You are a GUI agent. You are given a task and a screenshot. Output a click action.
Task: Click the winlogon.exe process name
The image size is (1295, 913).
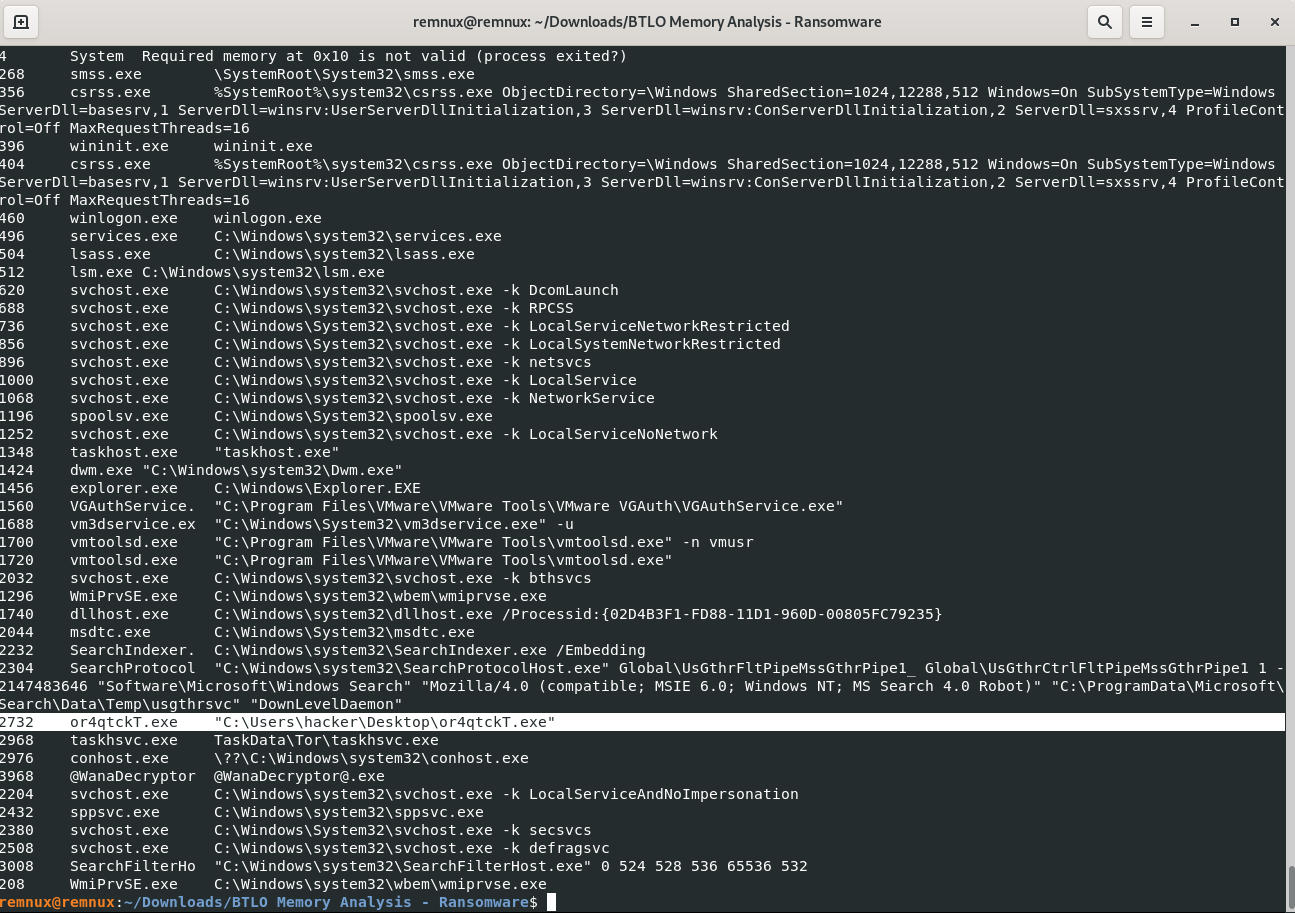(124, 218)
